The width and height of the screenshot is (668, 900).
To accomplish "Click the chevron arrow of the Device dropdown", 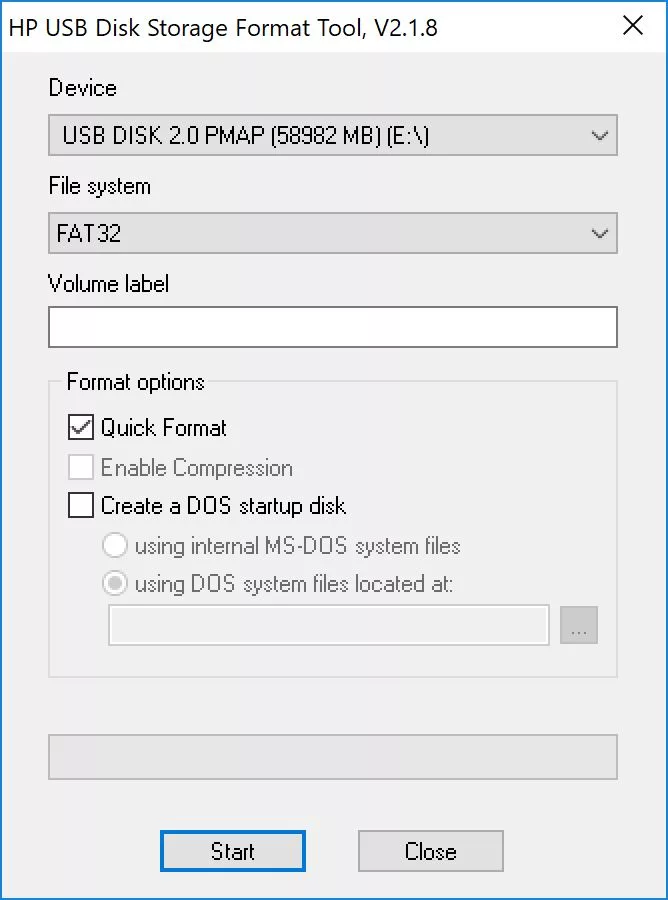I will click(599, 135).
